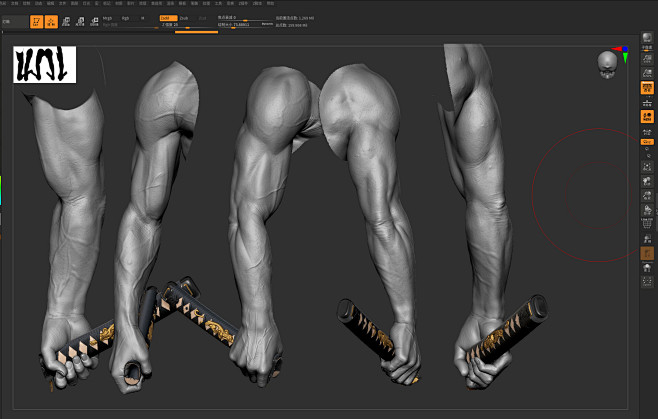Open the 渲染 (Render) menu

tap(170, 3)
